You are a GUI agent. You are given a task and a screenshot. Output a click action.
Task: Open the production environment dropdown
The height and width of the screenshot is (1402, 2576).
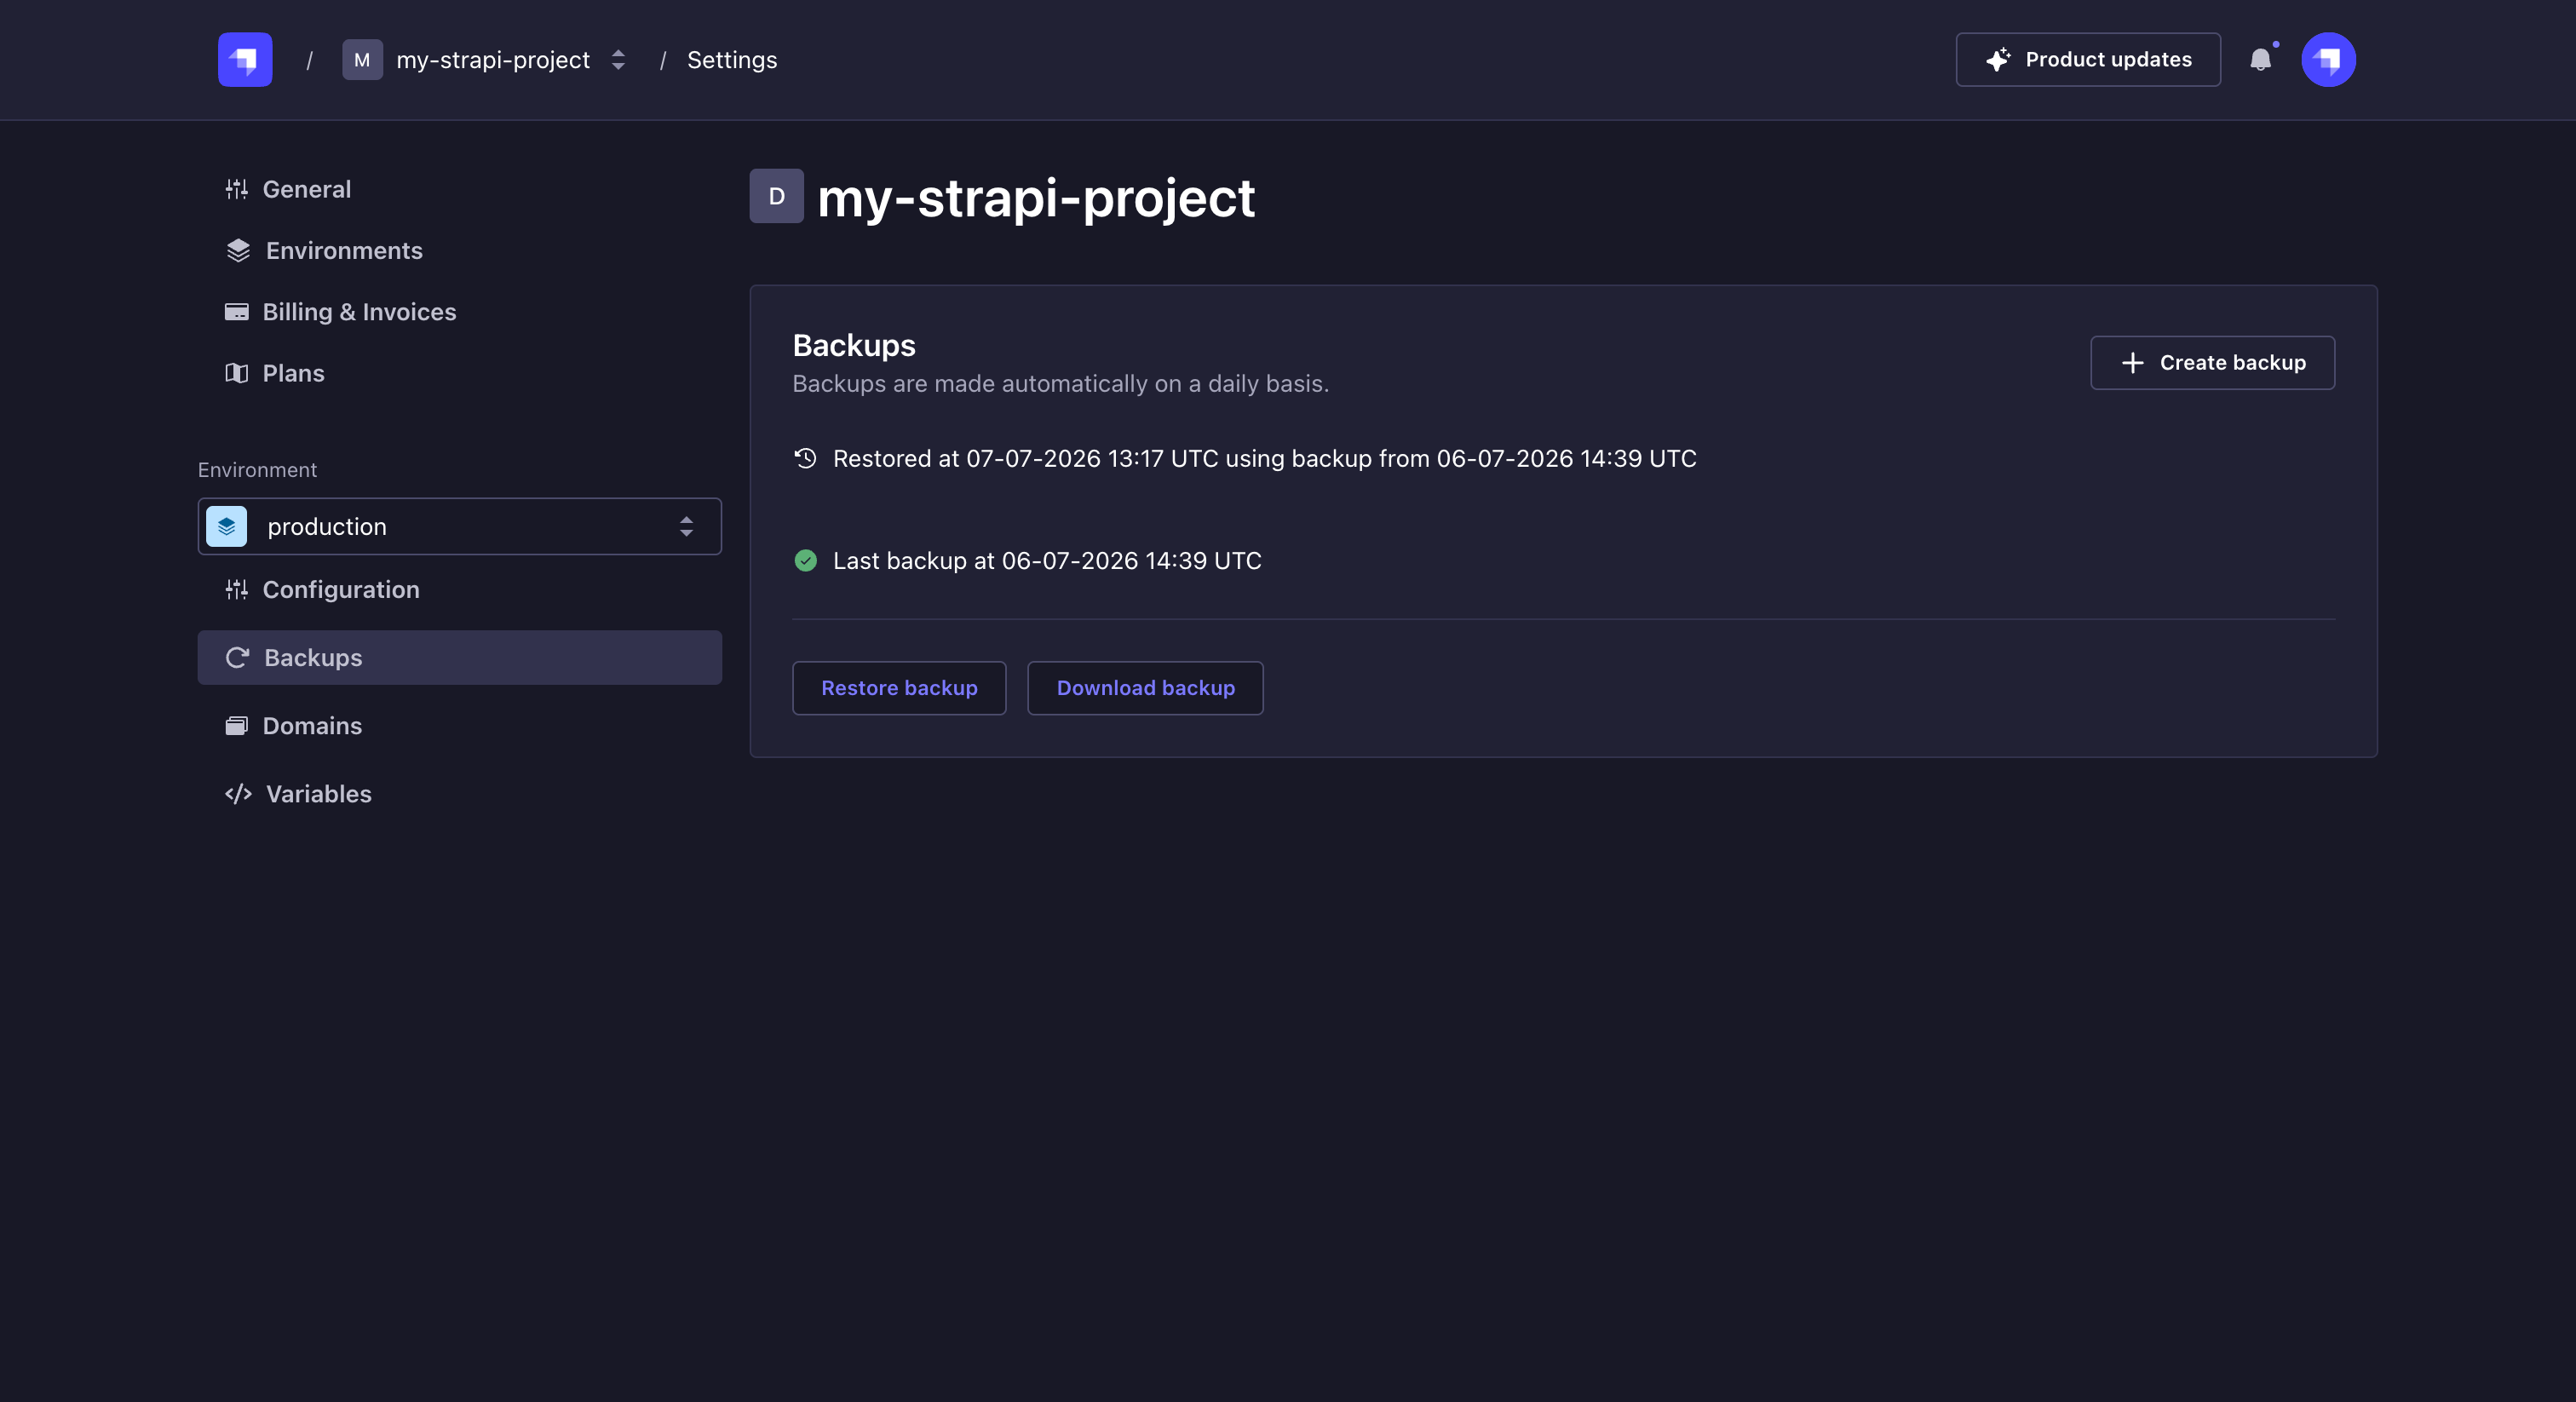click(x=460, y=527)
